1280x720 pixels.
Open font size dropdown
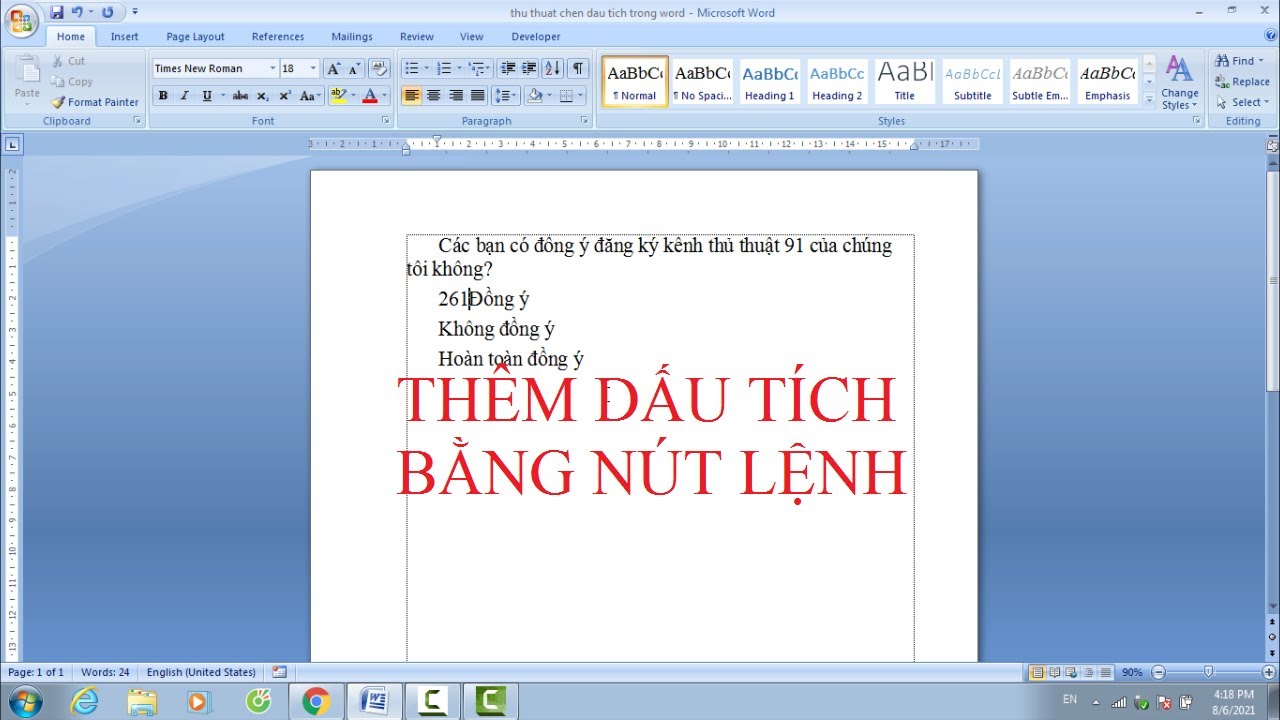(313, 68)
